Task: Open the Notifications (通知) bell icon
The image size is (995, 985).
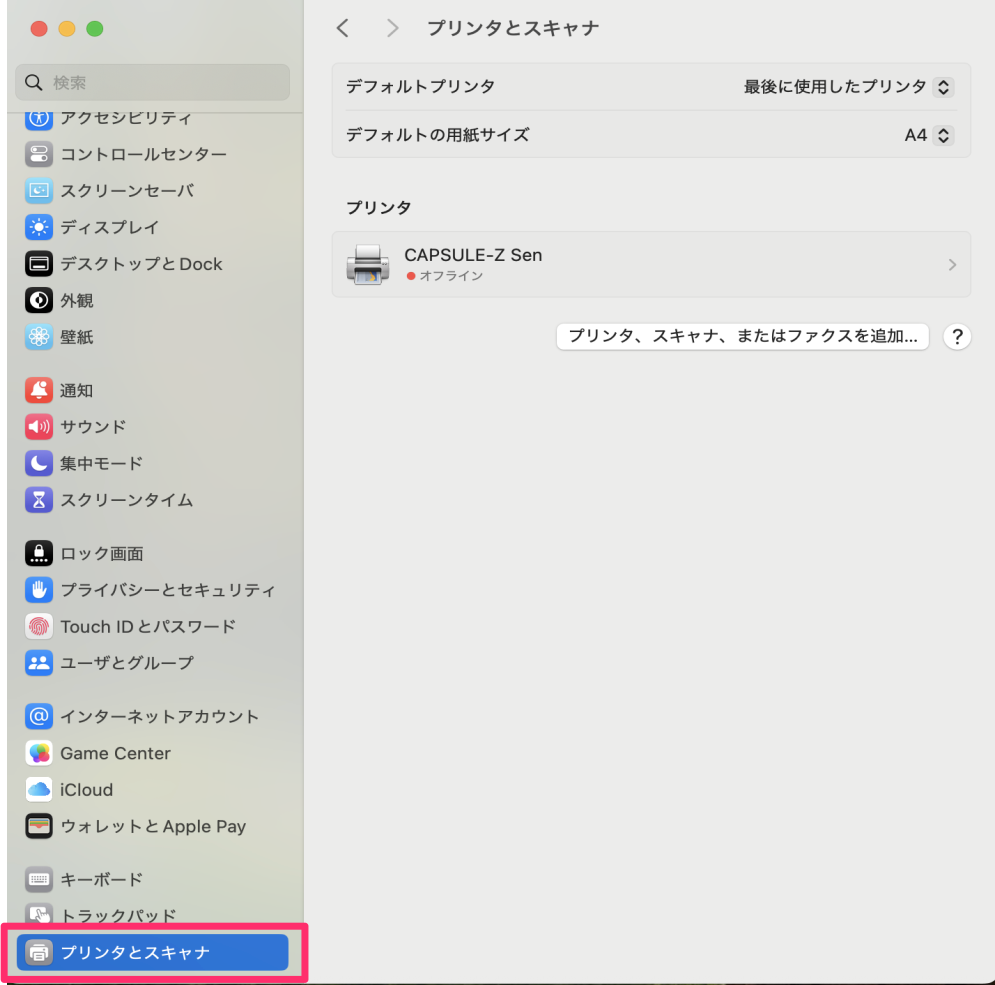Action: pyautogui.click(x=39, y=390)
